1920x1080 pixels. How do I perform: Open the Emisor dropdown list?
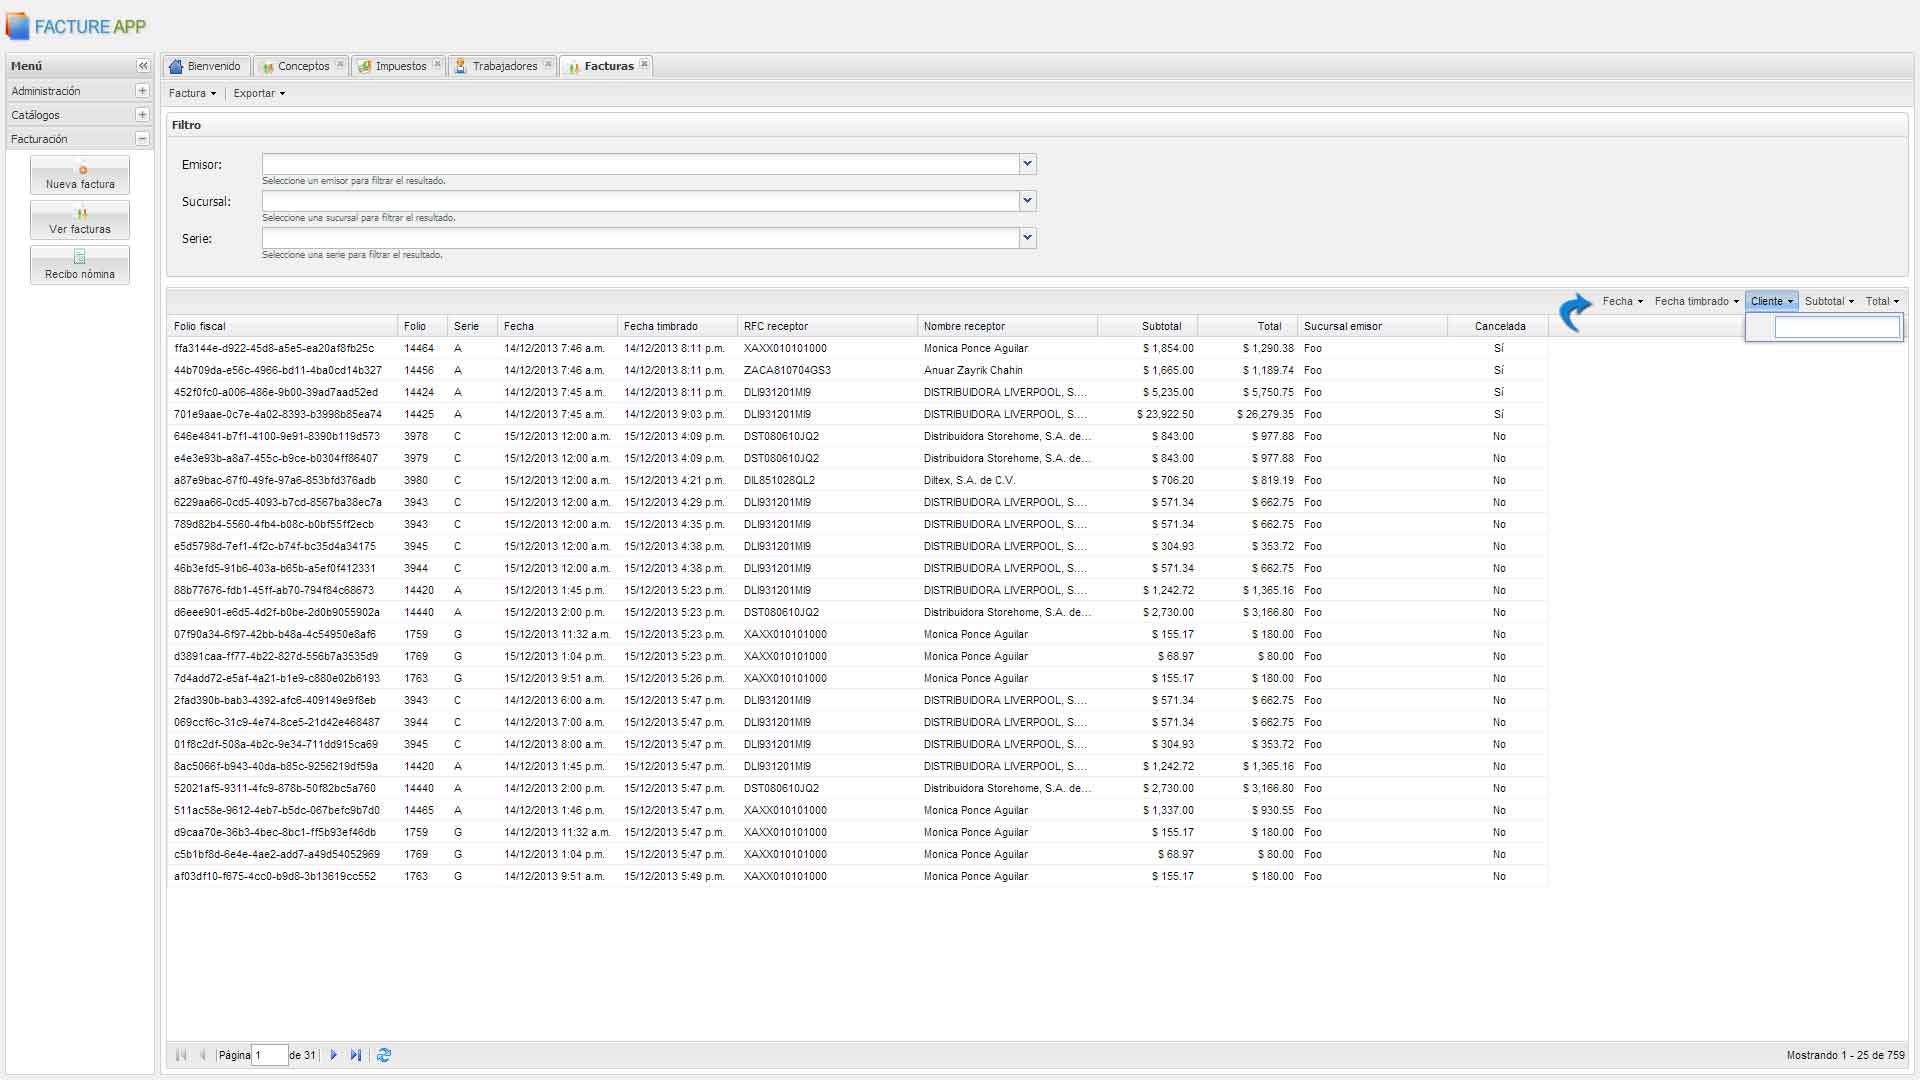pos(1027,164)
